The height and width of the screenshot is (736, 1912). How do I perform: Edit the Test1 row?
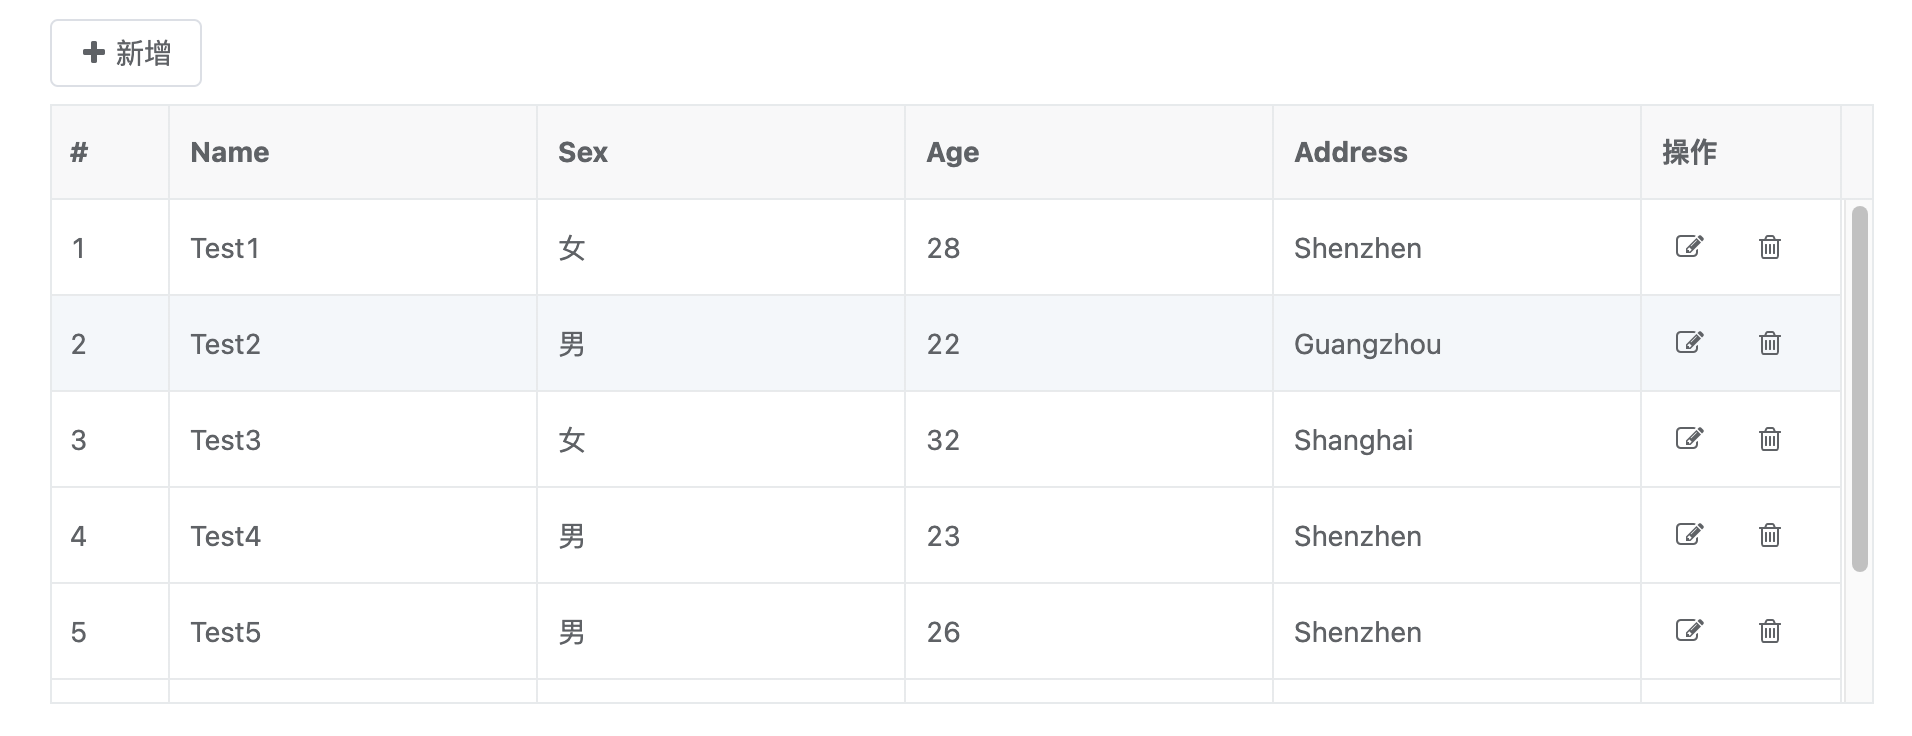1689,247
